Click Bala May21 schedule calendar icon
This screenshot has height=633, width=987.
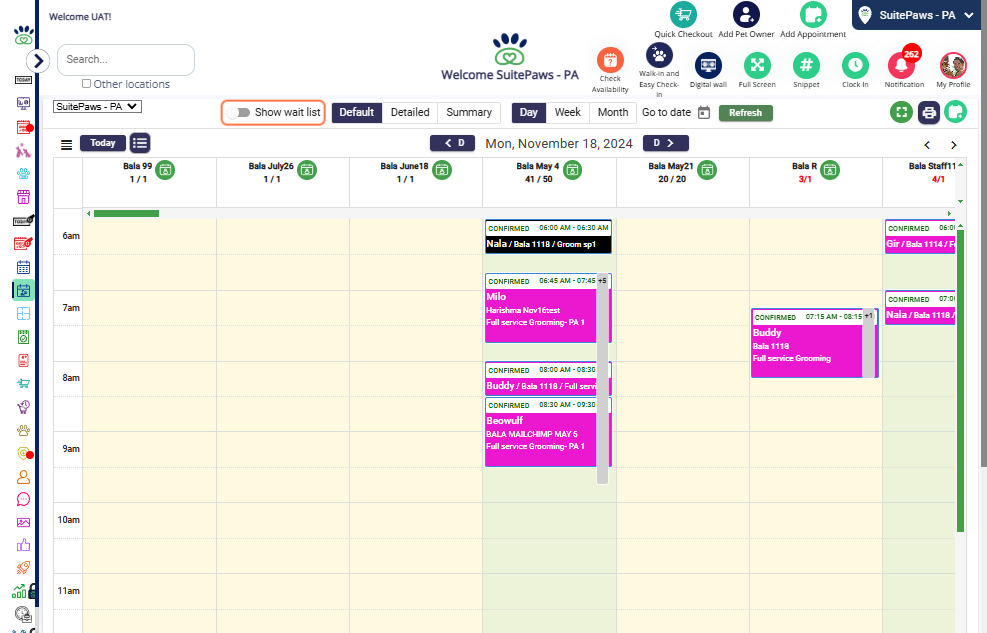point(707,170)
